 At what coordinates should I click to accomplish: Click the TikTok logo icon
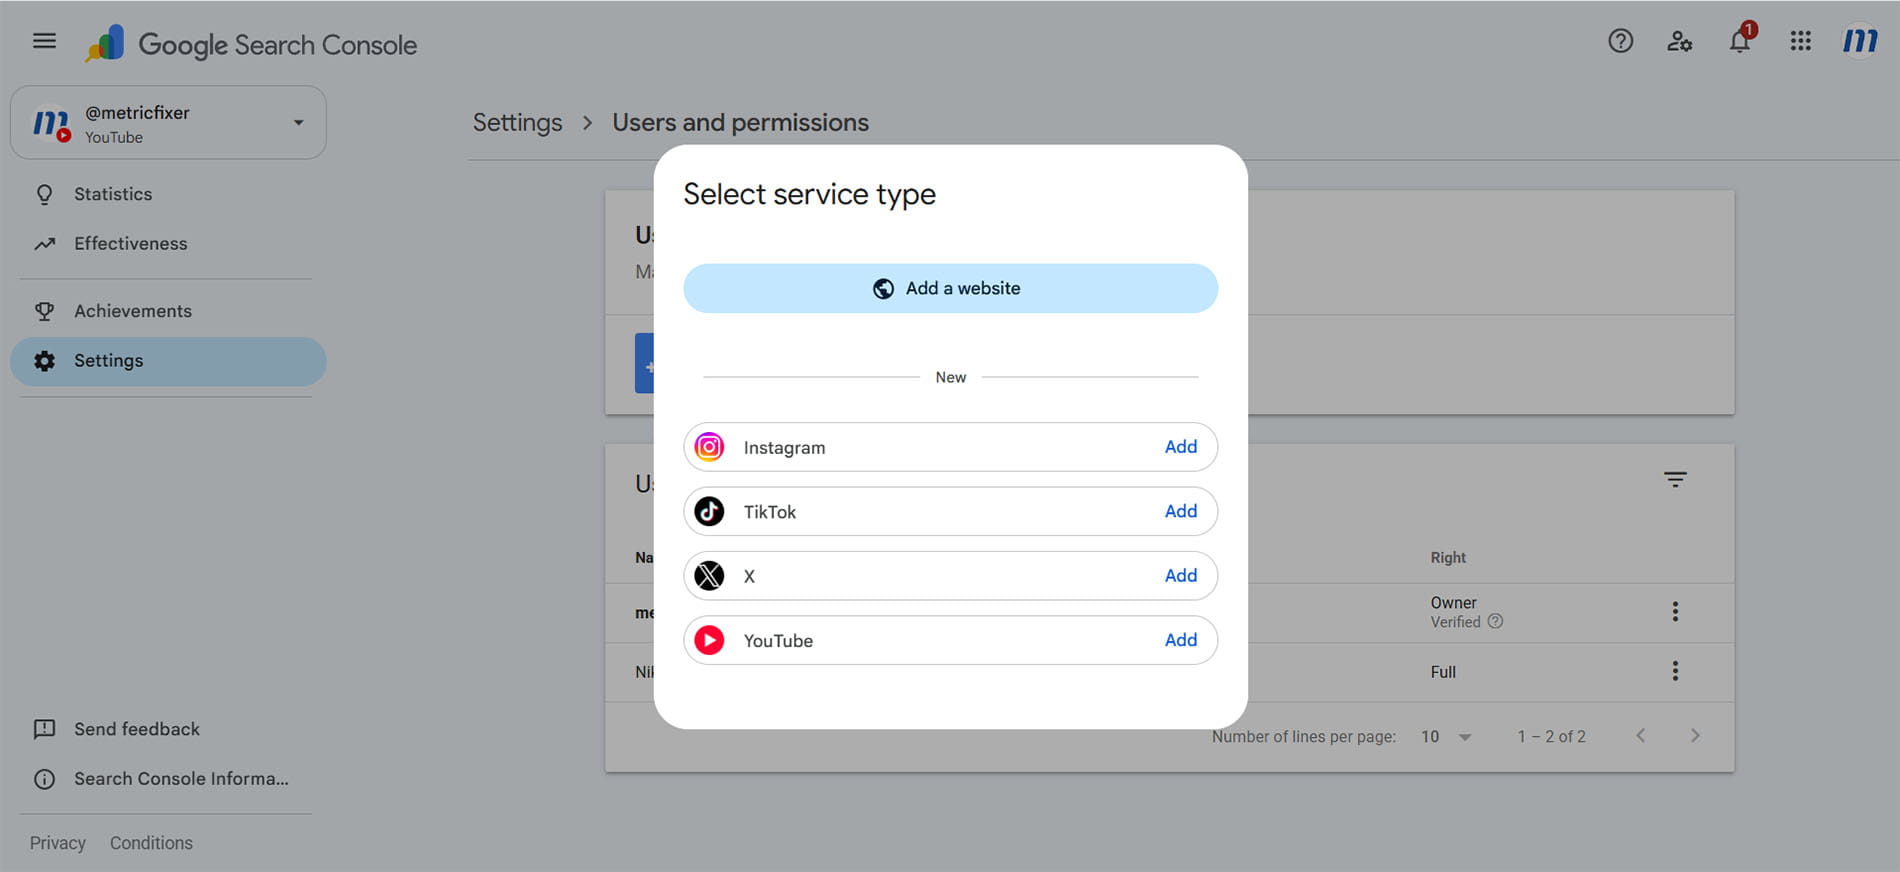coord(709,511)
